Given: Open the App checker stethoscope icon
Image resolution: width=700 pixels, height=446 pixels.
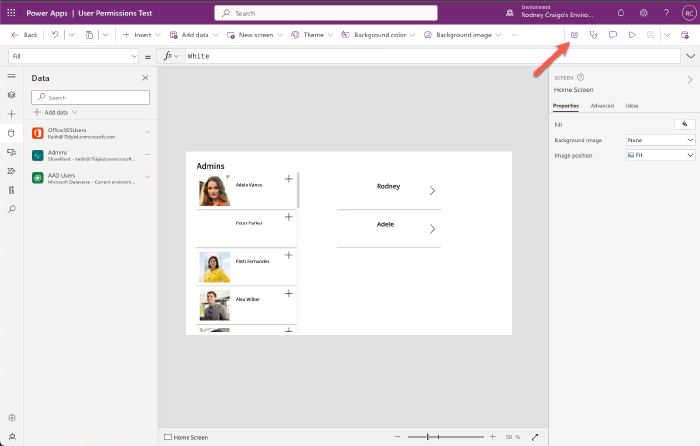Looking at the screenshot, I should pos(593,34).
